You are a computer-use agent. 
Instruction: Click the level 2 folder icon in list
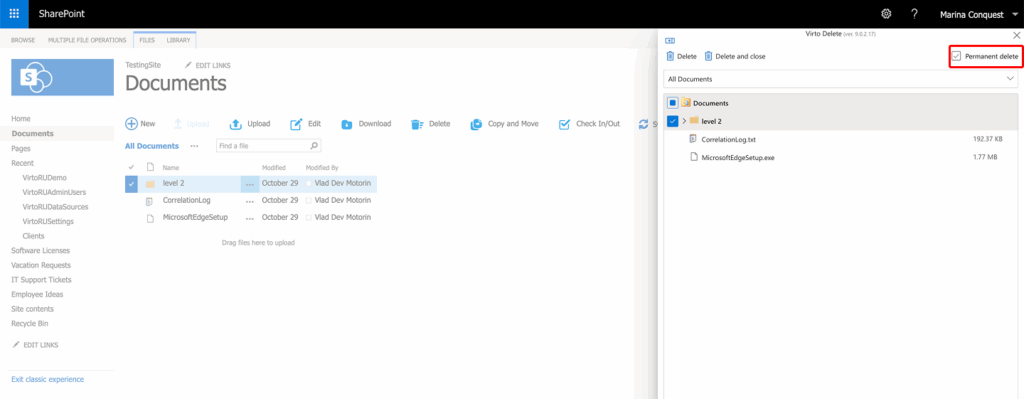(x=150, y=184)
